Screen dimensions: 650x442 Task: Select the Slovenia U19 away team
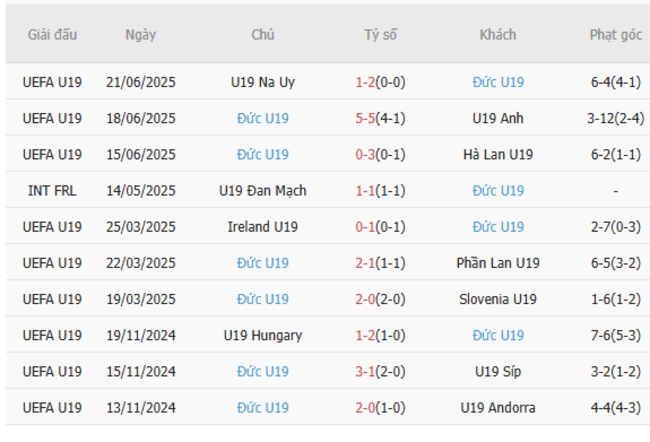[498, 298]
